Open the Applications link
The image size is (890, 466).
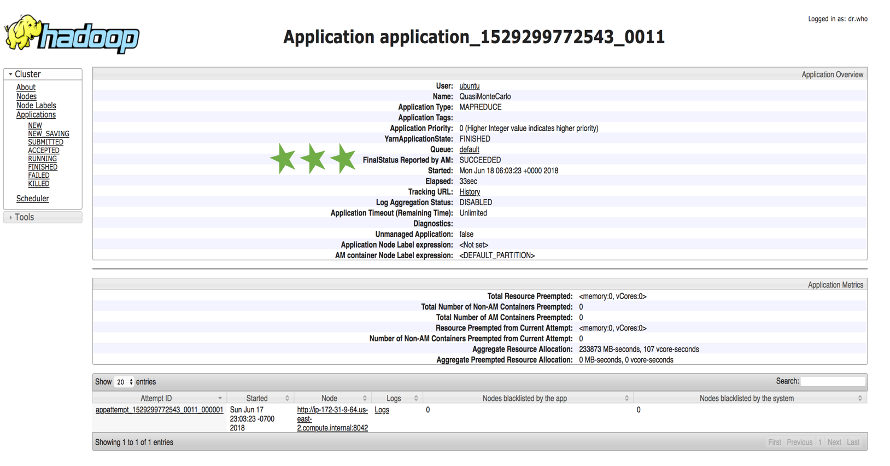(36, 114)
